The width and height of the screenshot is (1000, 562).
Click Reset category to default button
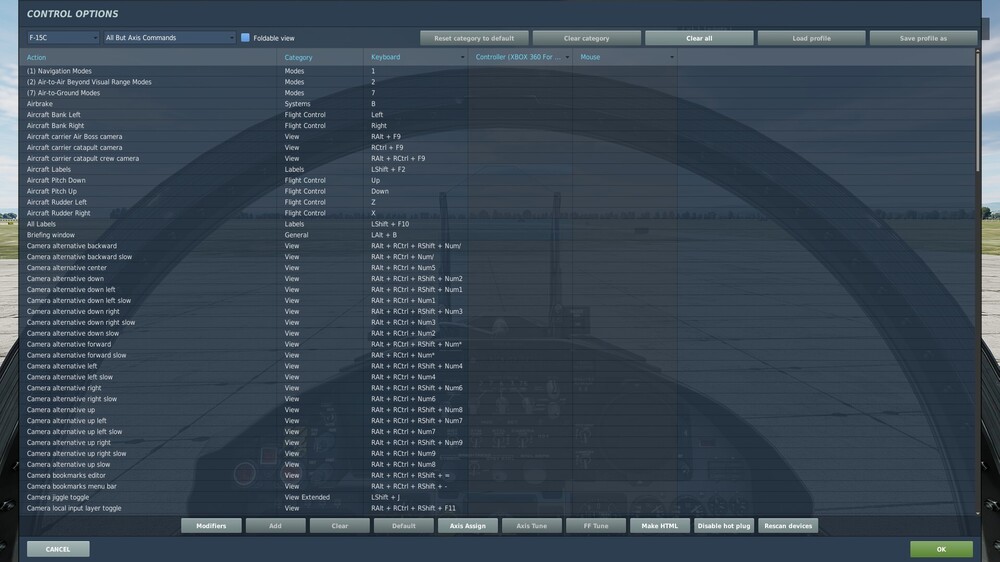coord(474,38)
